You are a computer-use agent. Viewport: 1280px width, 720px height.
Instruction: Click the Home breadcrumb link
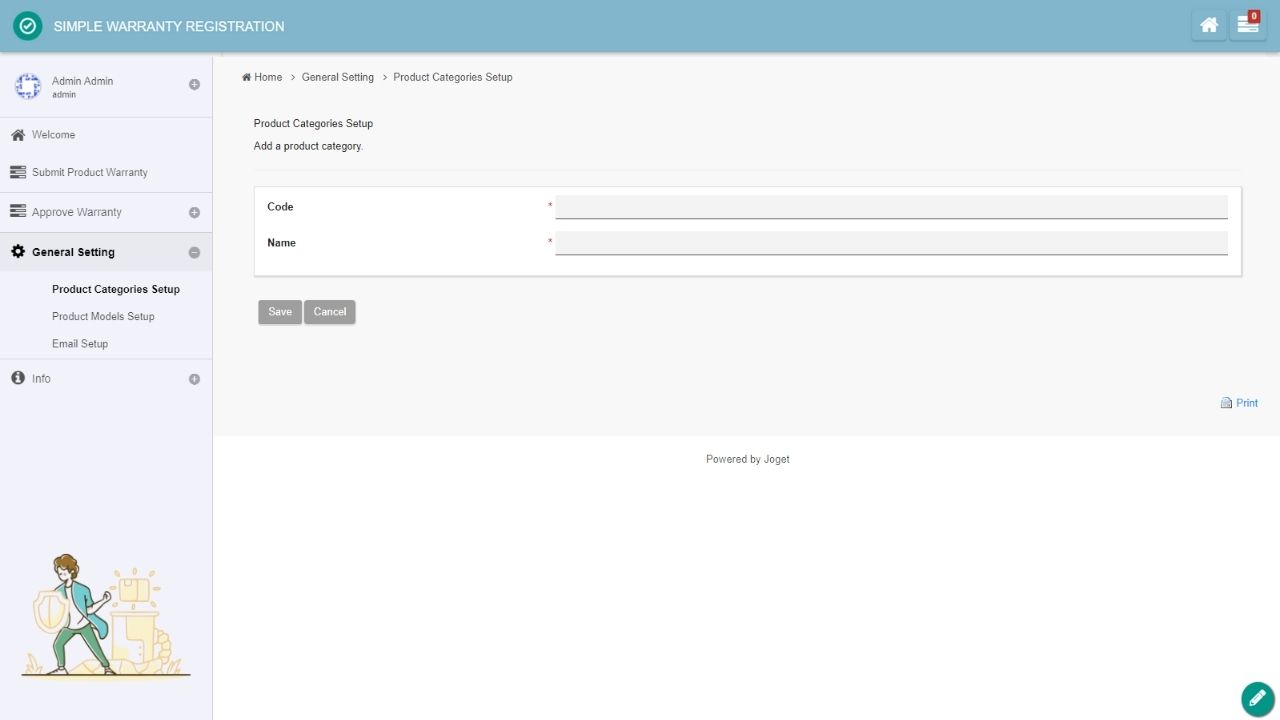tap(267, 77)
